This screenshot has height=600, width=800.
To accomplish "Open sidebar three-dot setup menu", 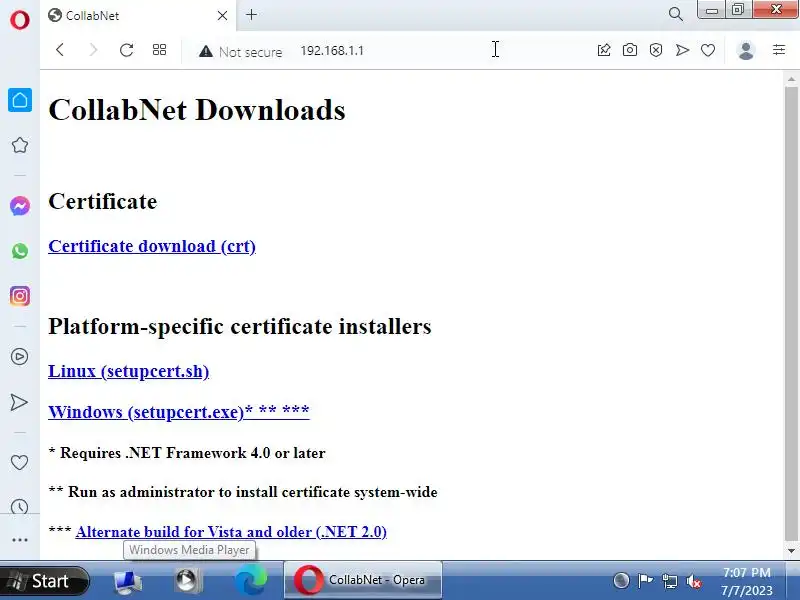I will [19, 539].
